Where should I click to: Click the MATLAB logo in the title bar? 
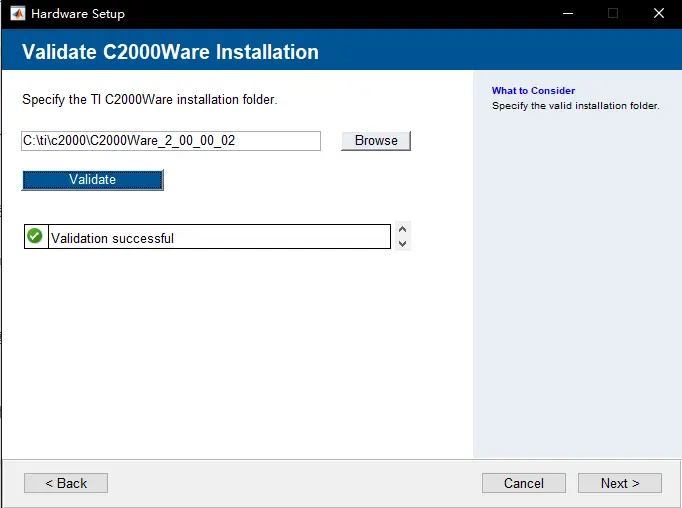pyautogui.click(x=17, y=14)
